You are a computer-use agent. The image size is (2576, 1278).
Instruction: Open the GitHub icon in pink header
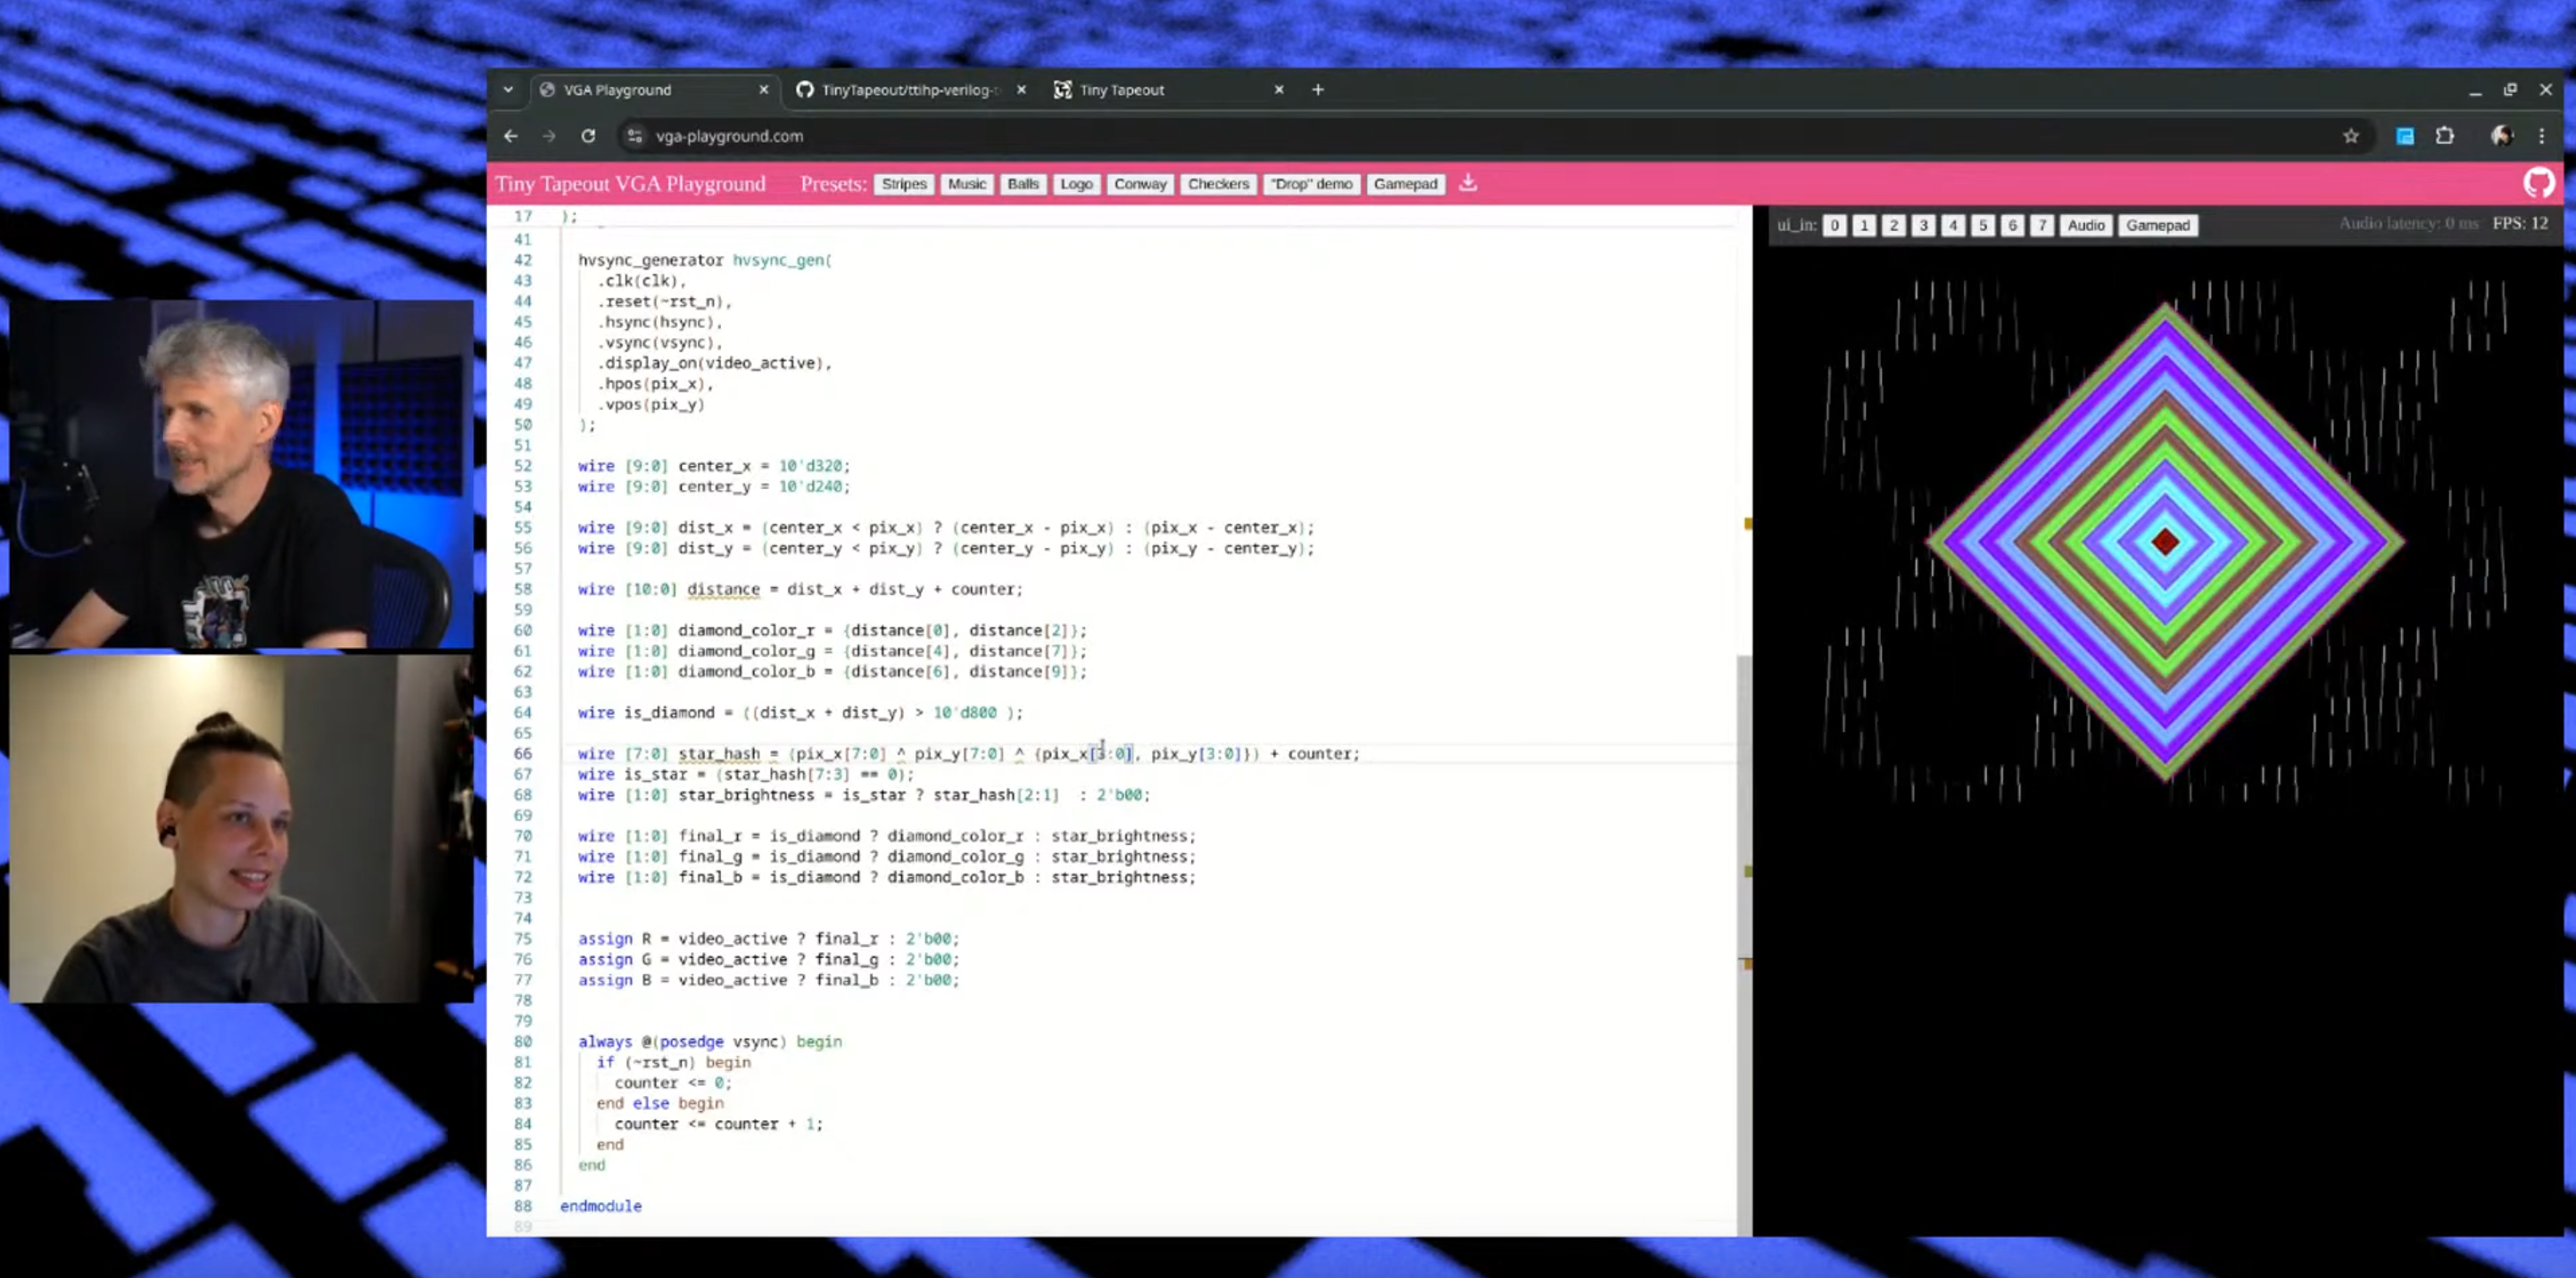click(2538, 183)
